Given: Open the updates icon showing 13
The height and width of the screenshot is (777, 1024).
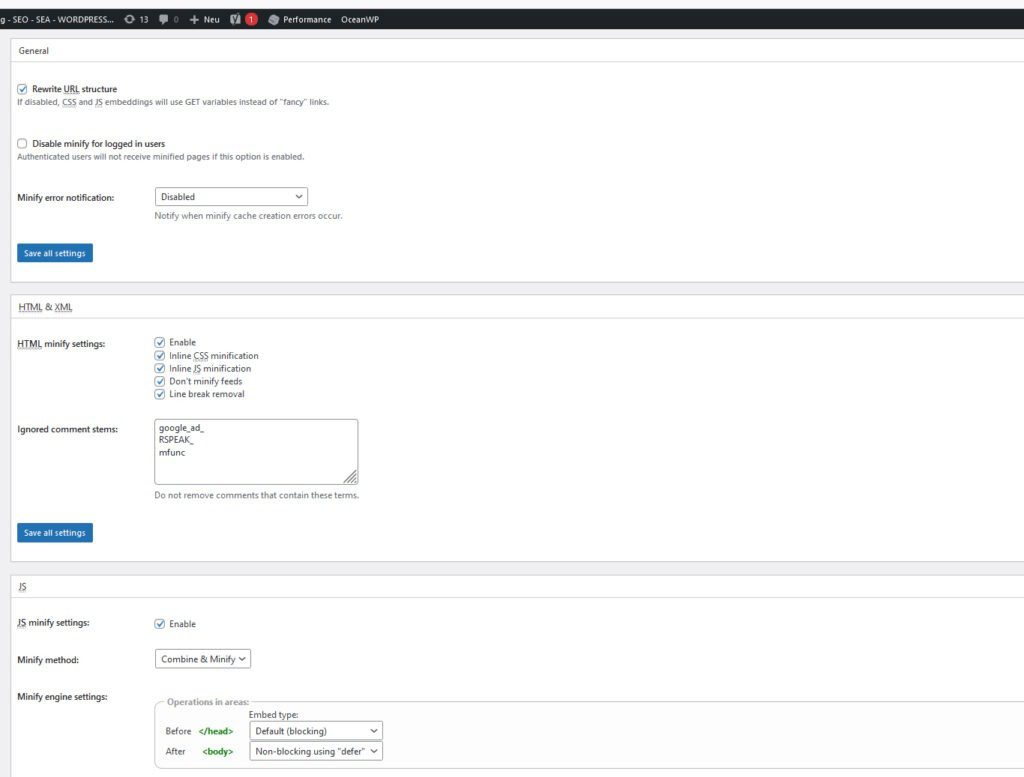Looking at the screenshot, I should 136,20.
